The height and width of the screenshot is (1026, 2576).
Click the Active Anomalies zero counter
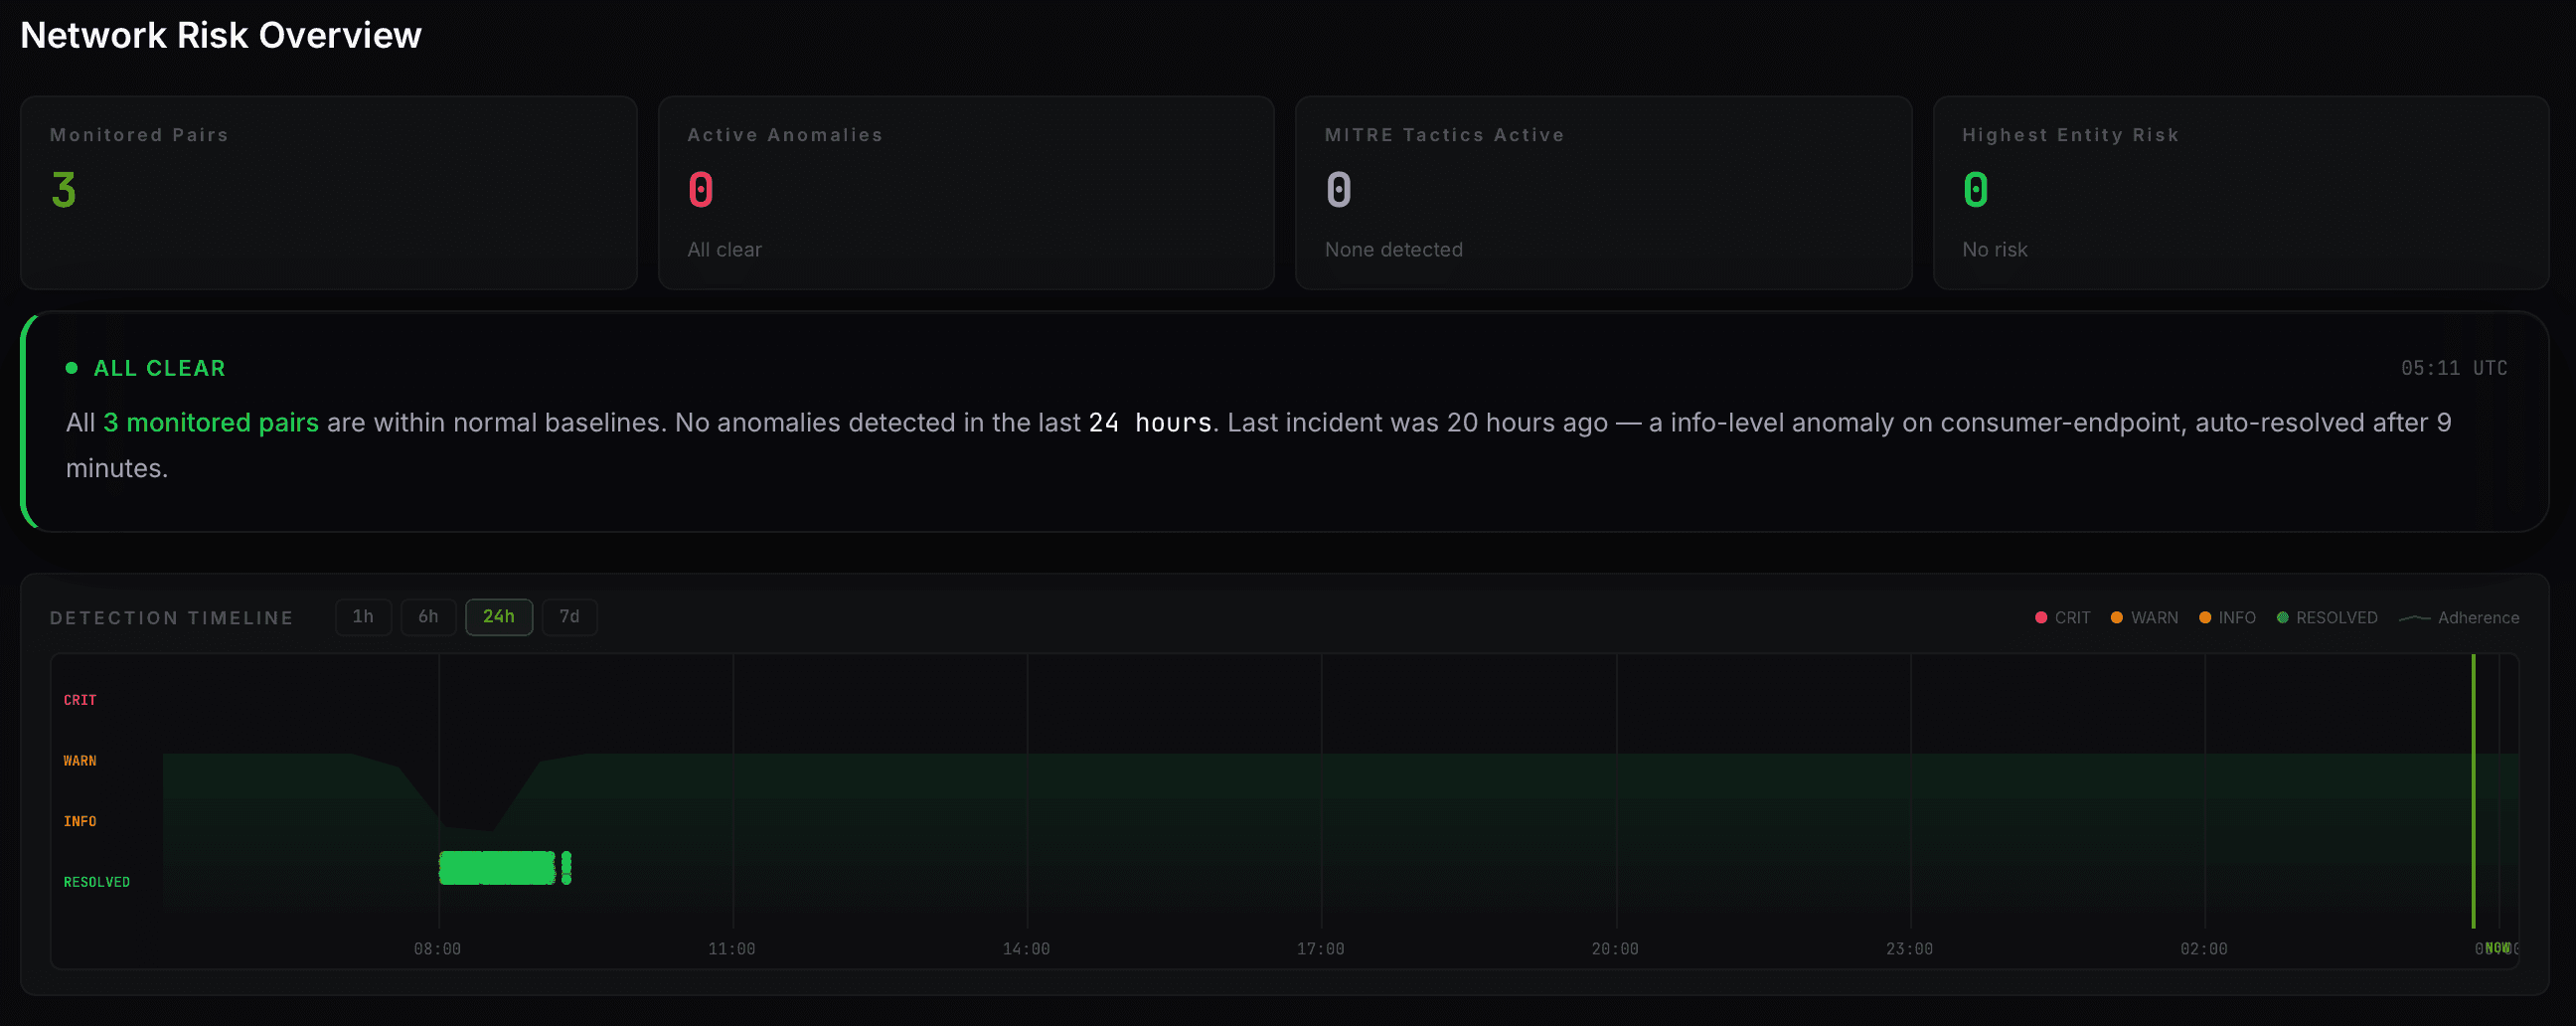700,189
